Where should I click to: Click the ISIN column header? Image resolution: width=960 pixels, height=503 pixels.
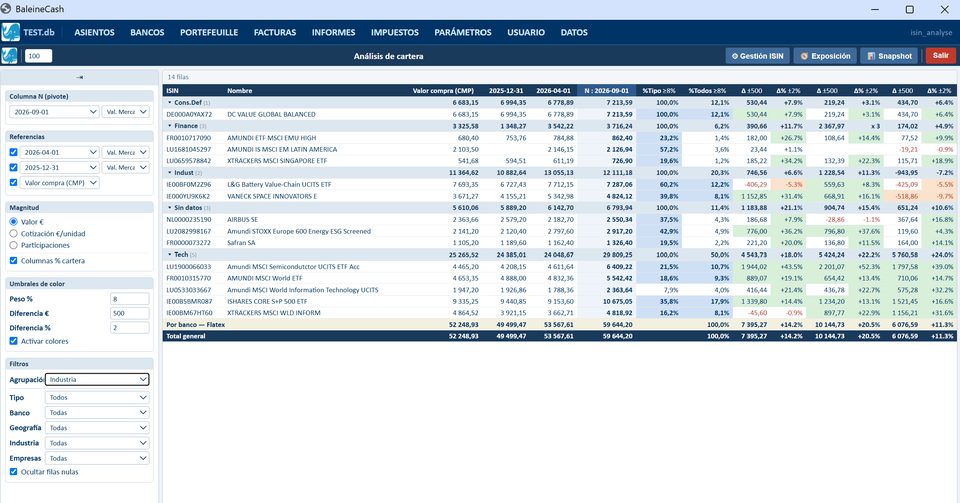(173, 91)
